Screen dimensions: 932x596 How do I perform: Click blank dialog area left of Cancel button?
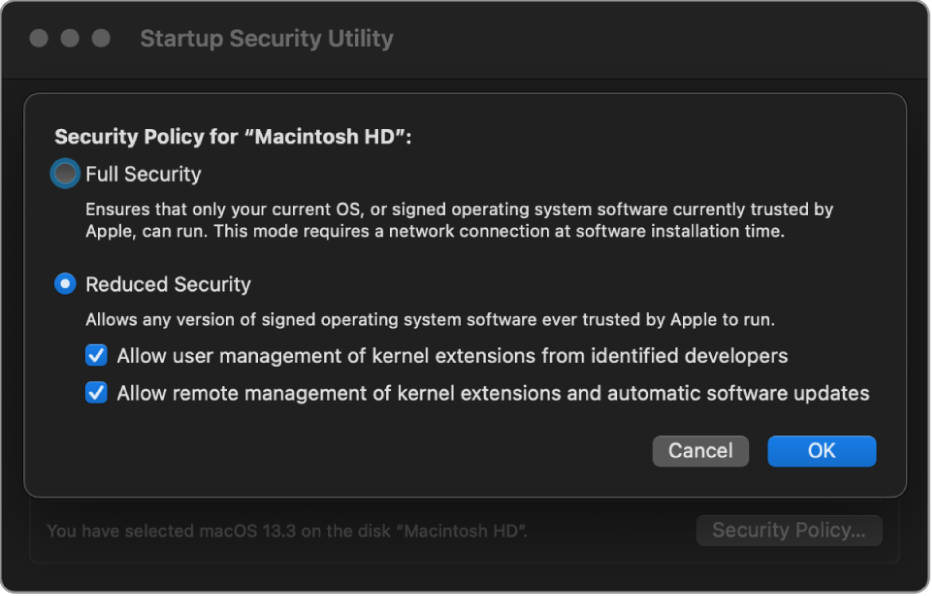(x=350, y=451)
